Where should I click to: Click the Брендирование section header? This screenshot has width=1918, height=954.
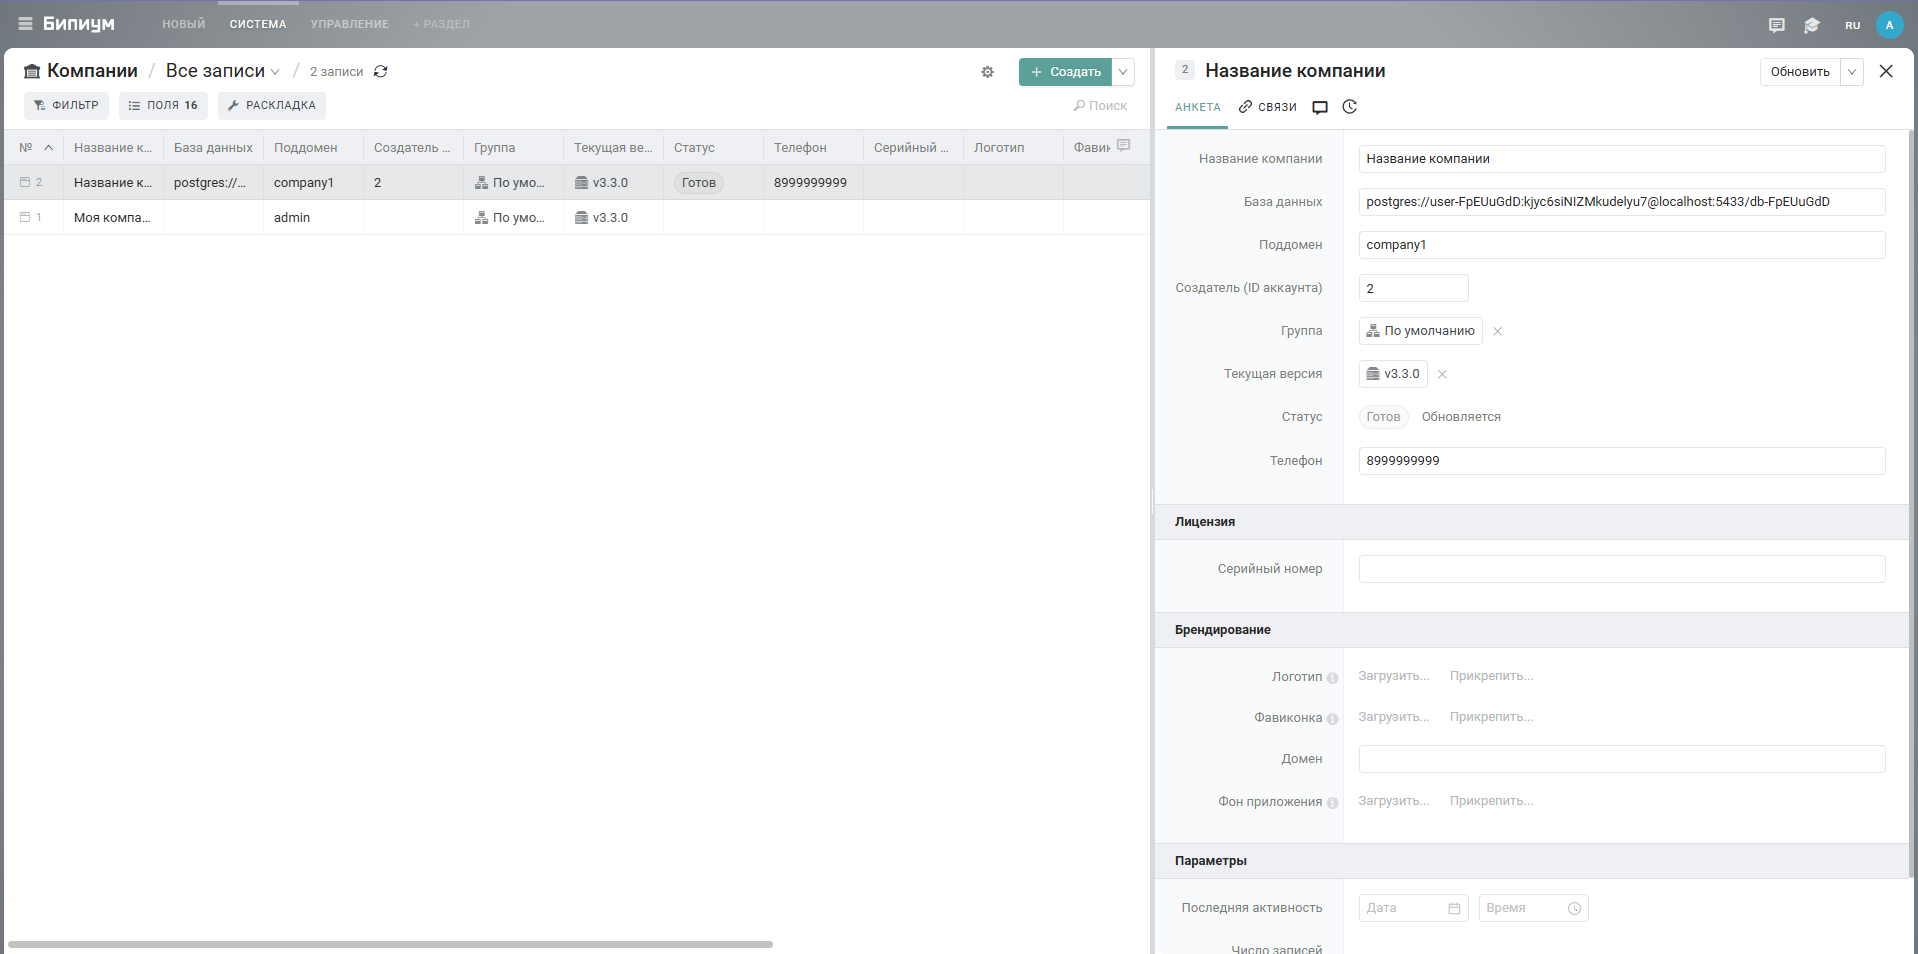pos(1532,630)
